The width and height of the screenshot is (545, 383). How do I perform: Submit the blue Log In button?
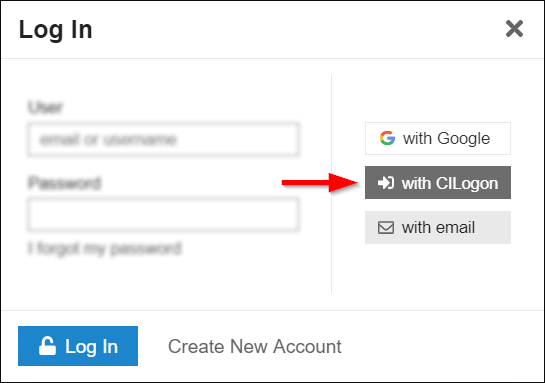(78, 346)
